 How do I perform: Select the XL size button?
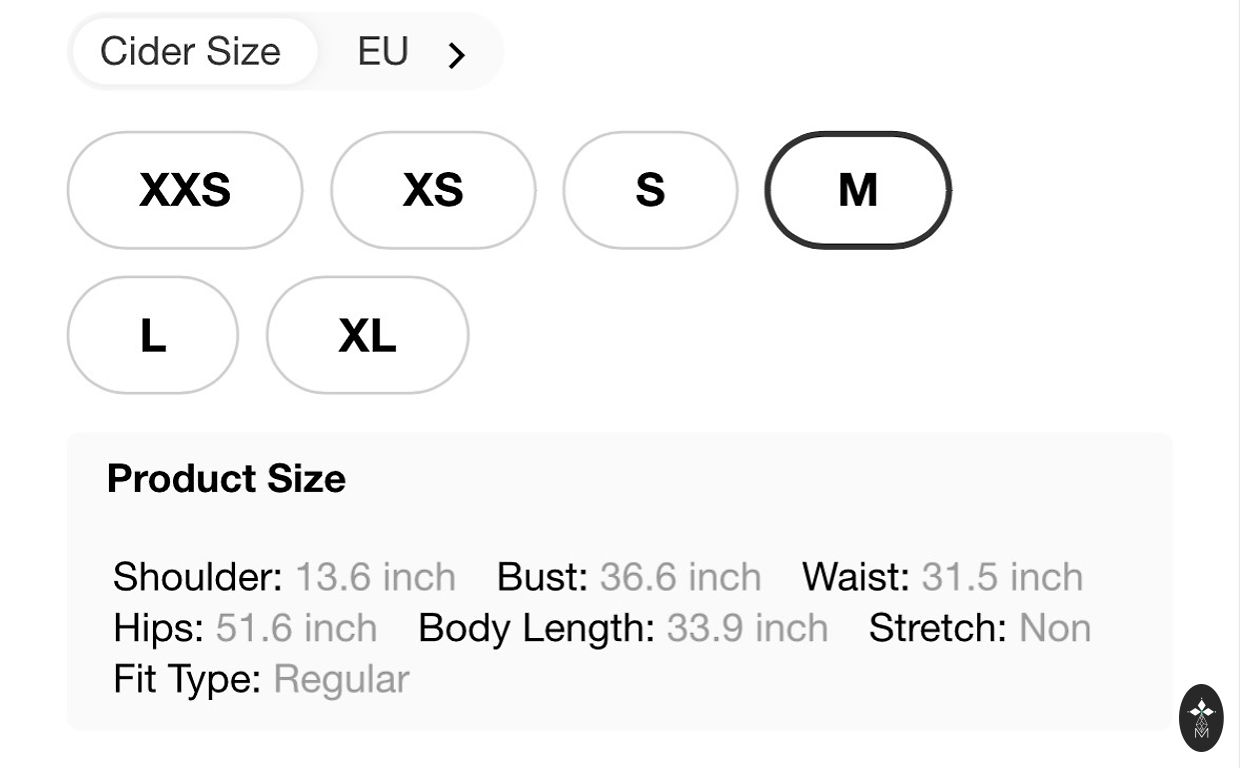367,335
